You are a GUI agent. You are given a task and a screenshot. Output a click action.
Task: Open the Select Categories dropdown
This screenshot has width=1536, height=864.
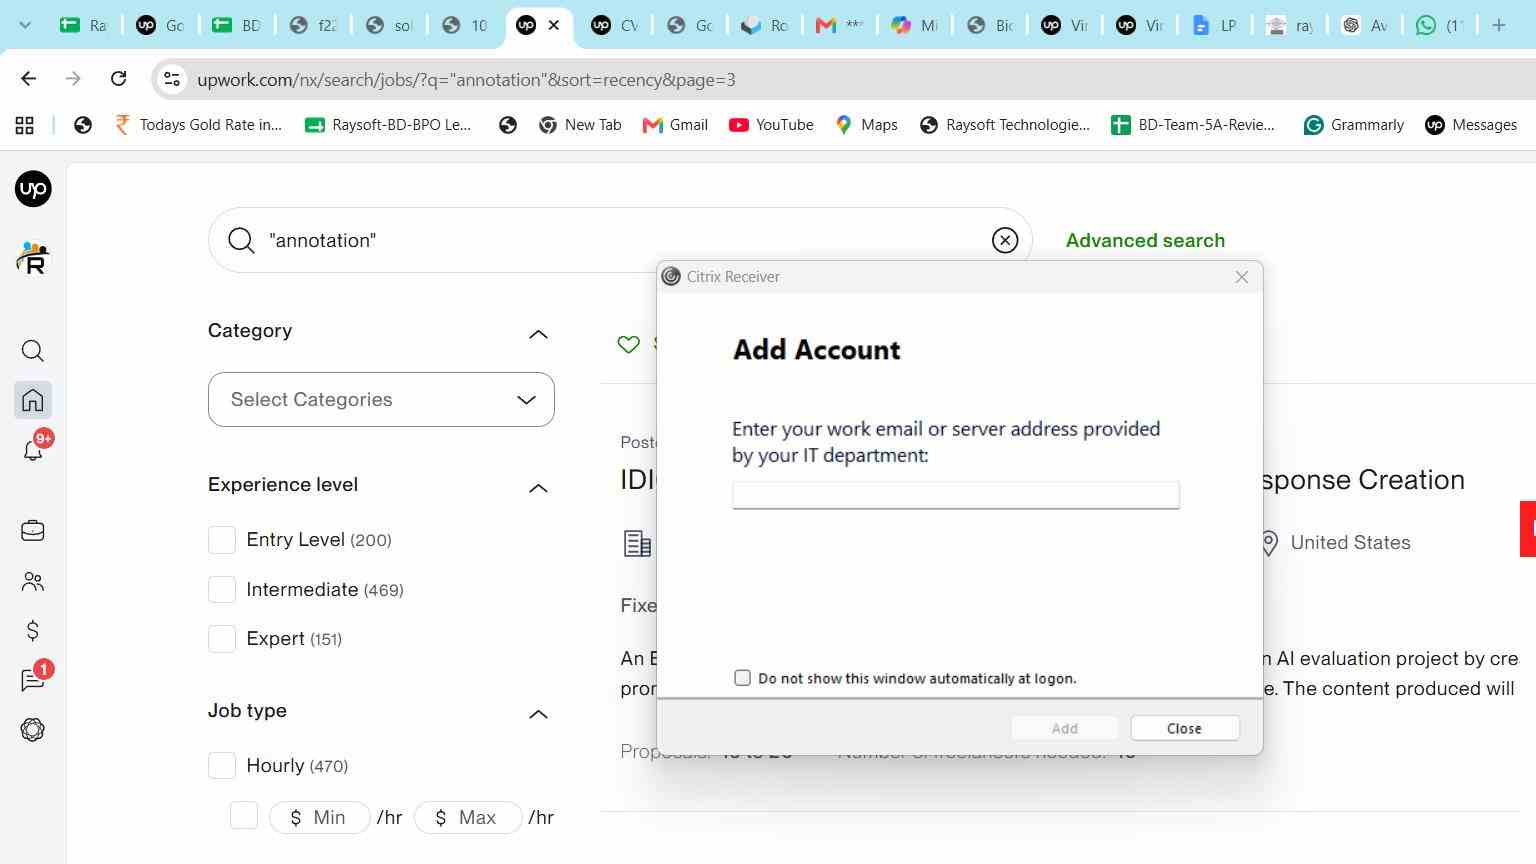[x=381, y=399]
